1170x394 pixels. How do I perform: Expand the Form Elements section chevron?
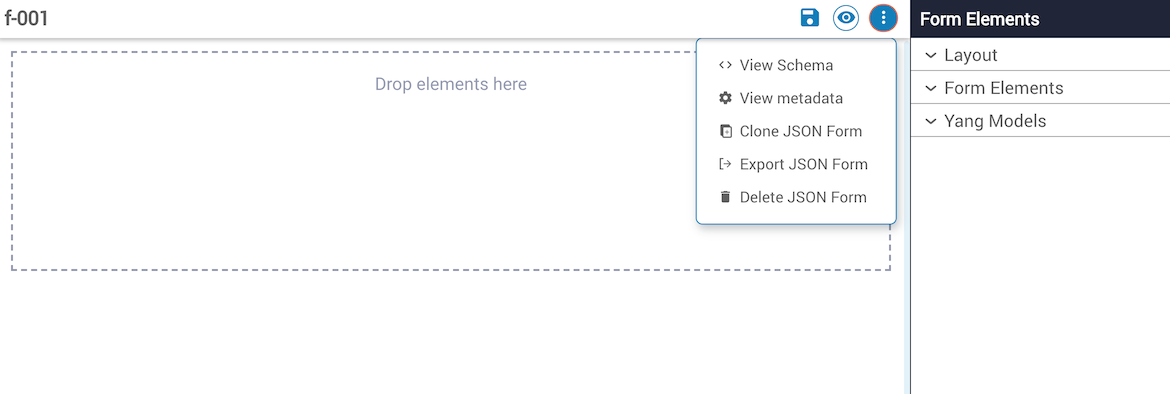click(930, 88)
